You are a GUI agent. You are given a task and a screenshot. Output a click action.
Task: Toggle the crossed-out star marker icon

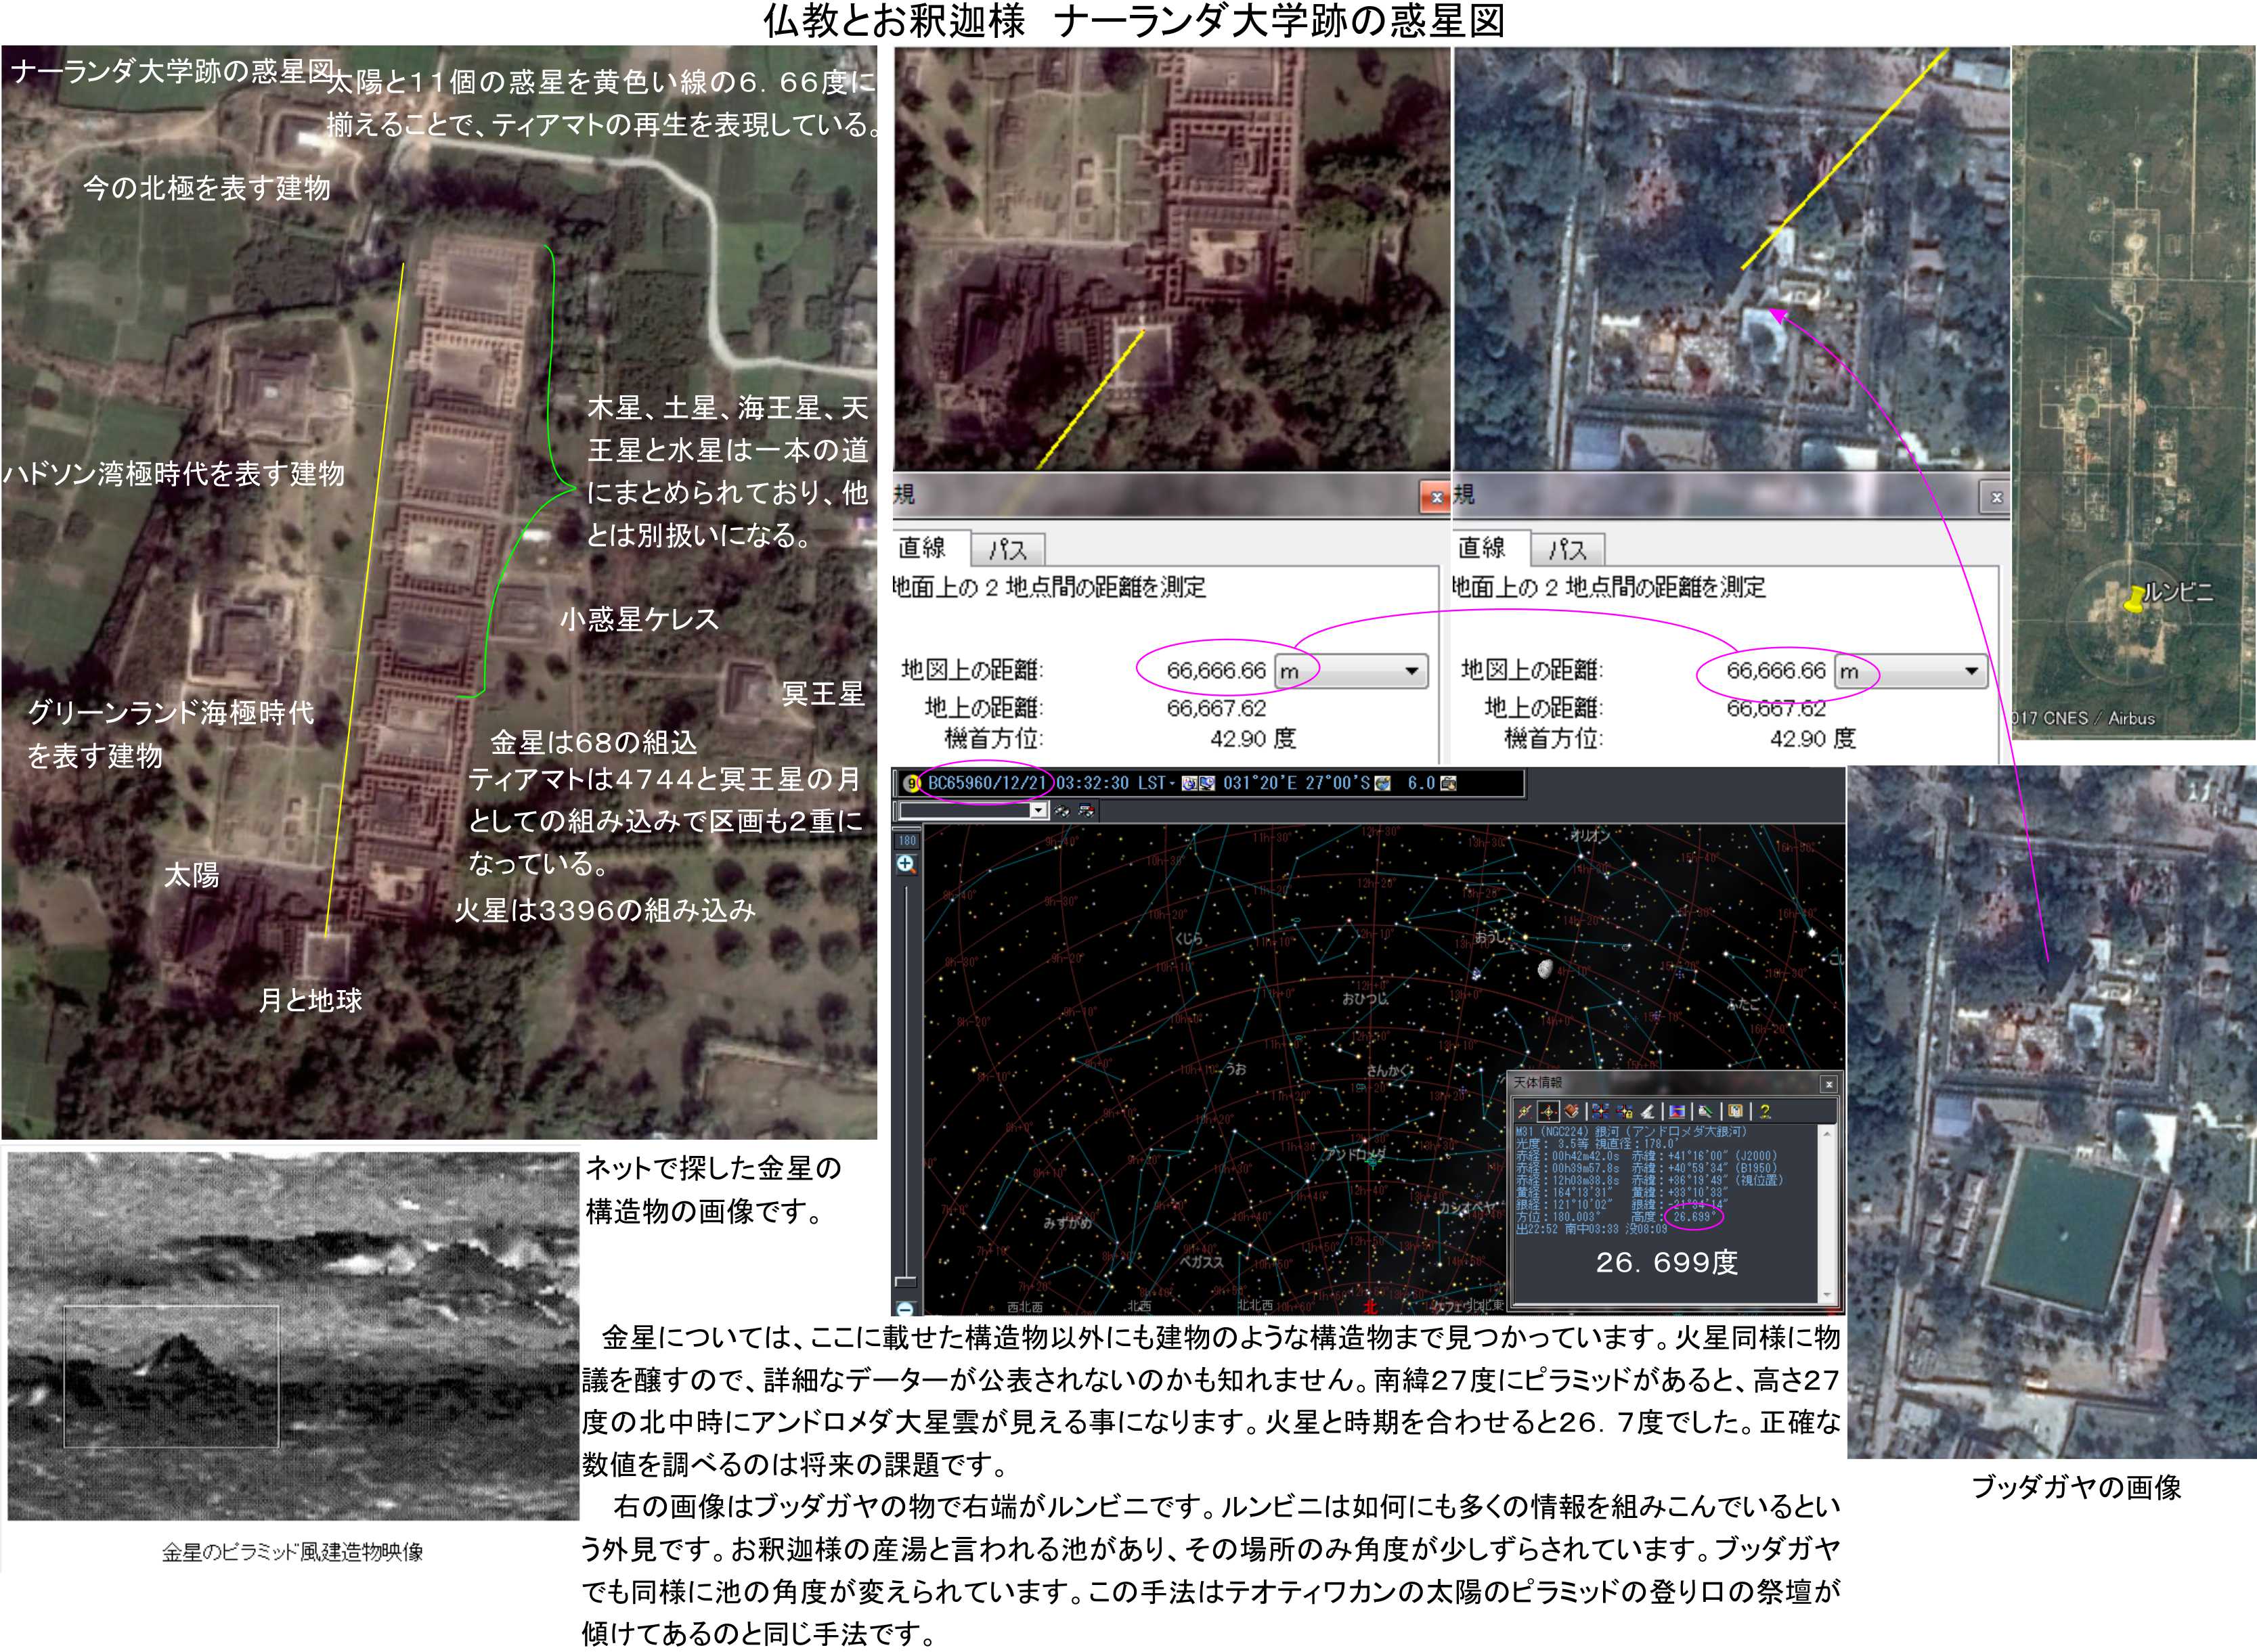click(1524, 1111)
